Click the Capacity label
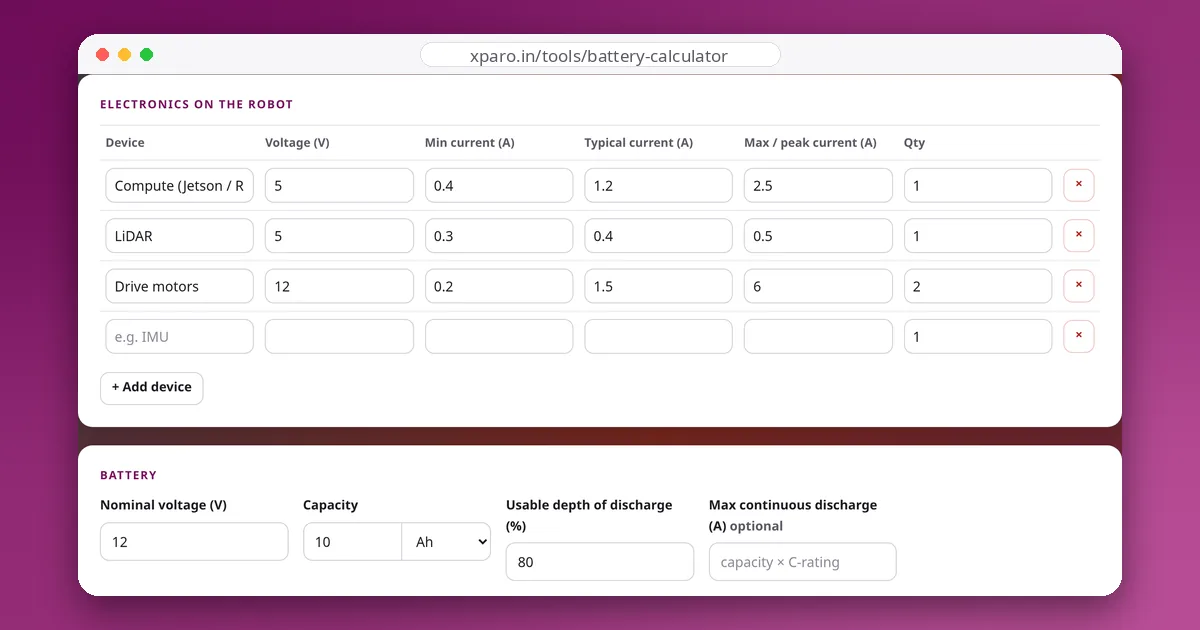Screen dimensions: 1200x630 330,505
